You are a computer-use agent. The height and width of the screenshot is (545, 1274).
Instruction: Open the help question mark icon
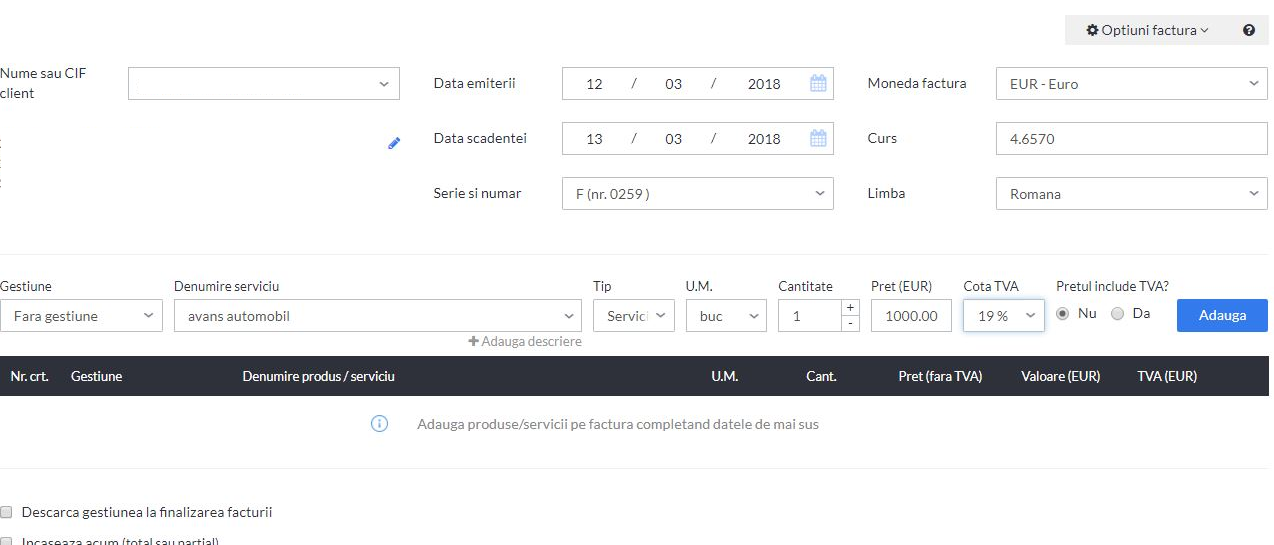tap(1249, 30)
